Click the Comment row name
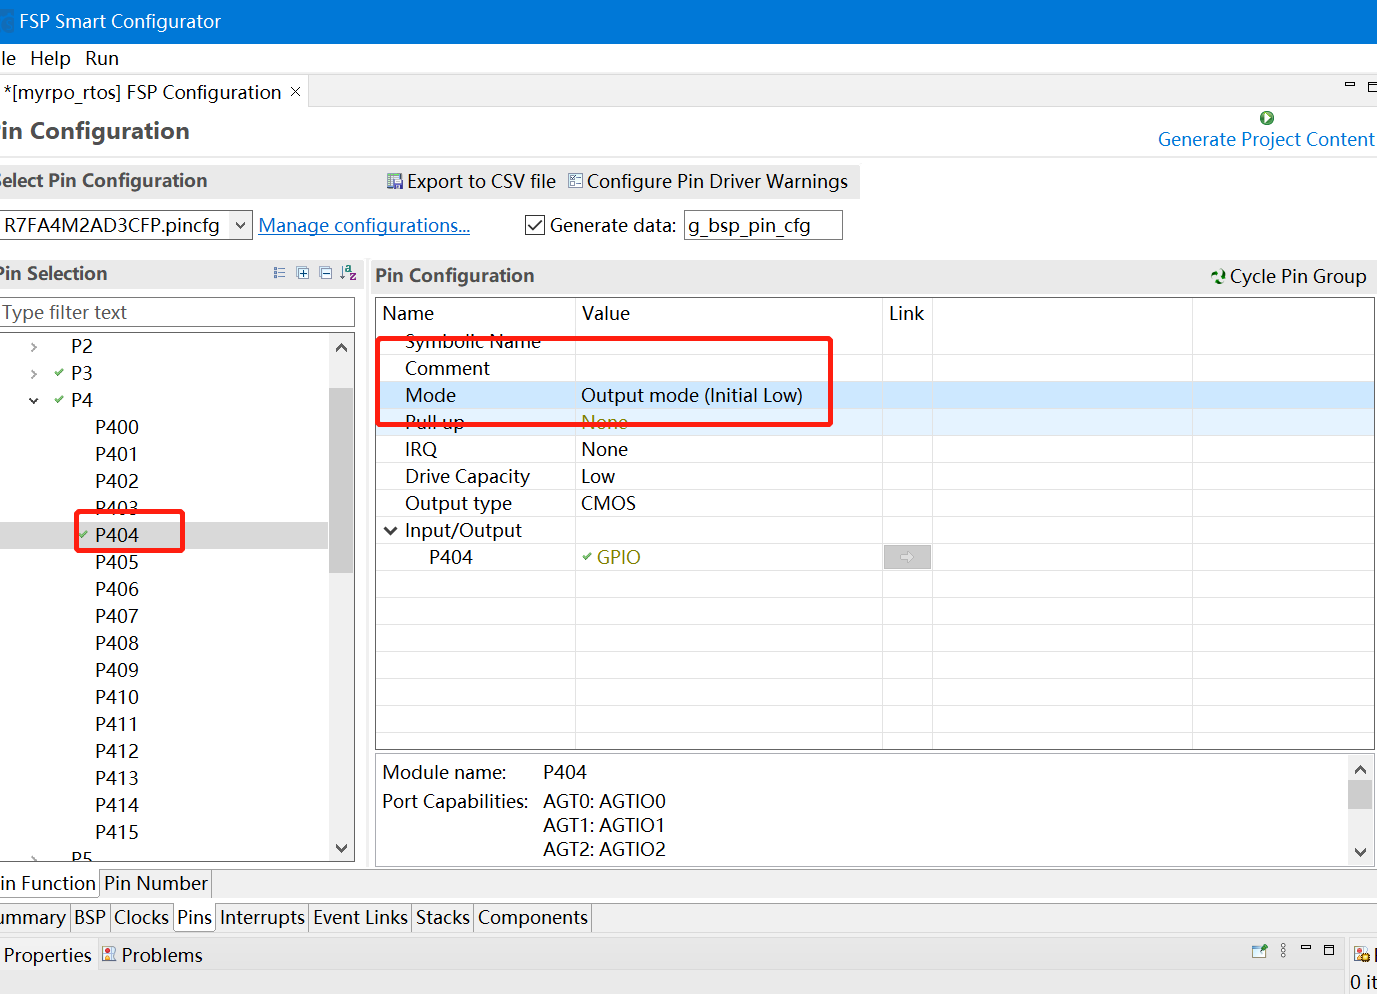Image resolution: width=1377 pixels, height=994 pixels. (447, 368)
